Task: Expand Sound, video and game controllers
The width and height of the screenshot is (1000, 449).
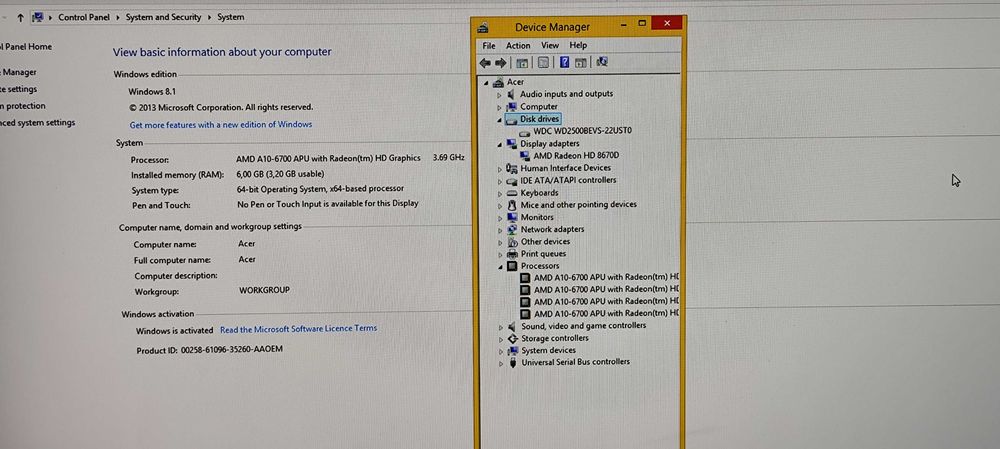Action: point(501,327)
